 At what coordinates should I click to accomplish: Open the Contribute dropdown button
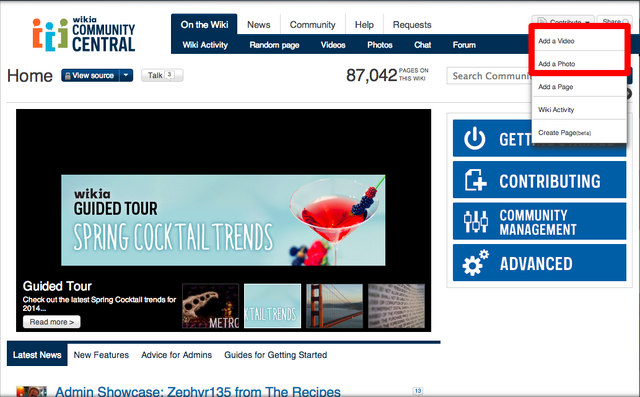[x=563, y=21]
